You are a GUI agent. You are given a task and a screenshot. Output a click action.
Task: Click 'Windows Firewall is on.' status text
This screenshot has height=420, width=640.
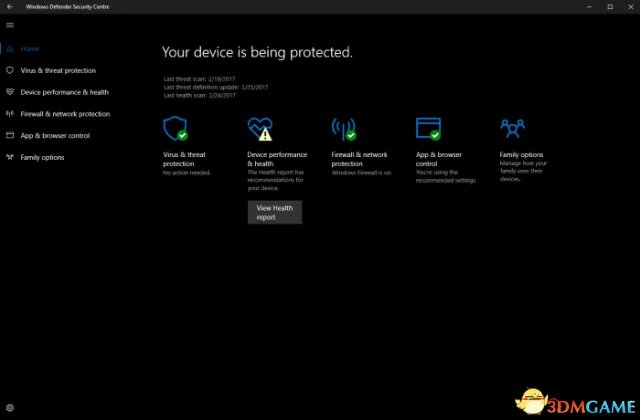362,173
